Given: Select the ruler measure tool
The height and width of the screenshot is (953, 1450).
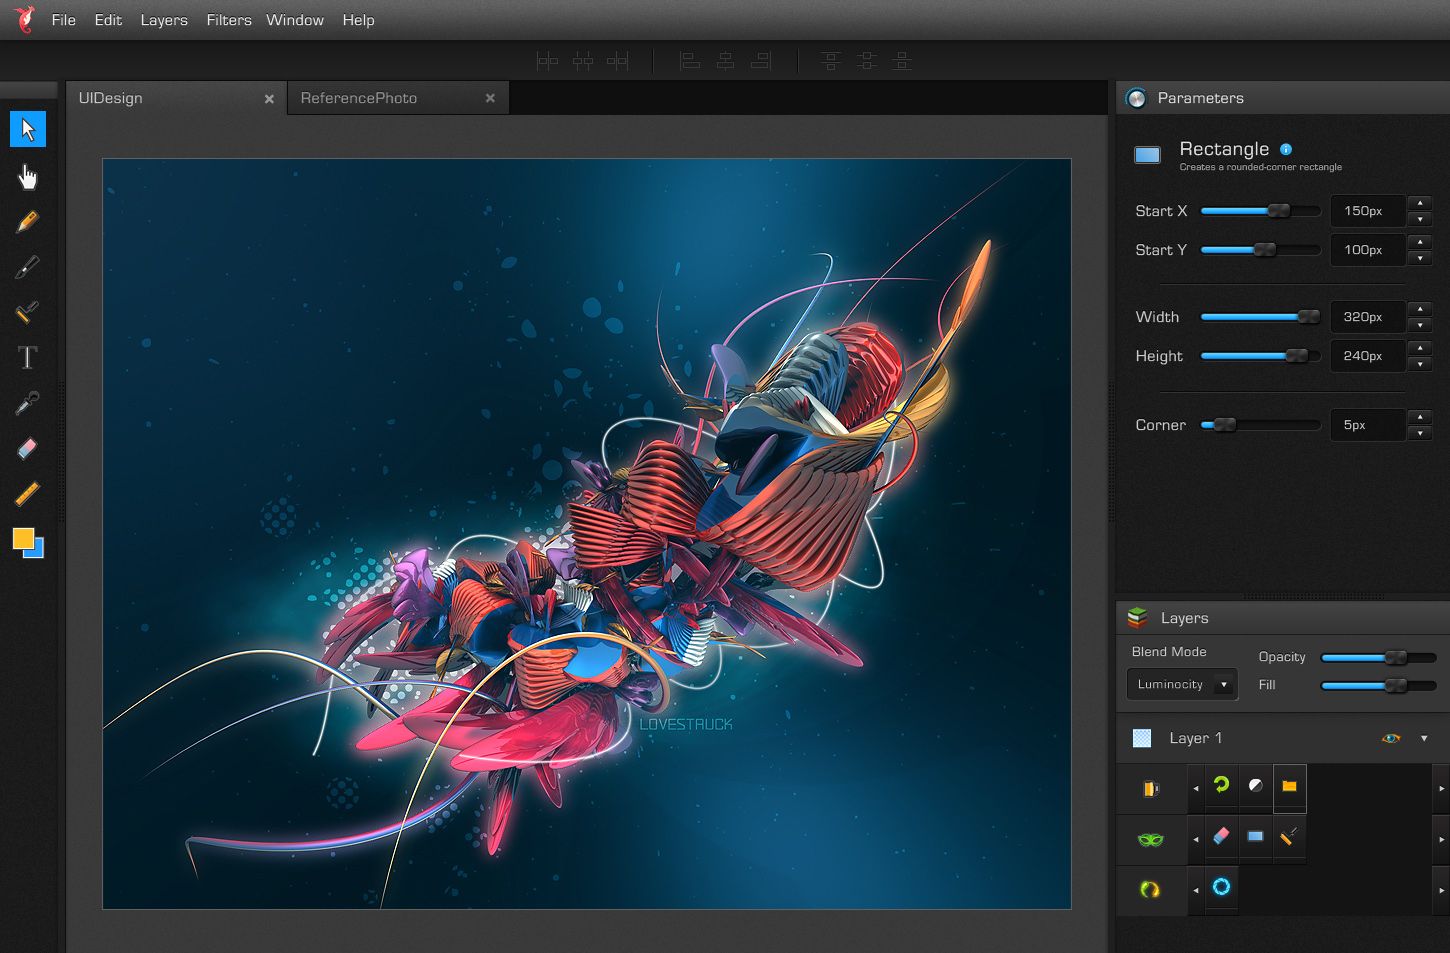Looking at the screenshot, I should (27, 493).
